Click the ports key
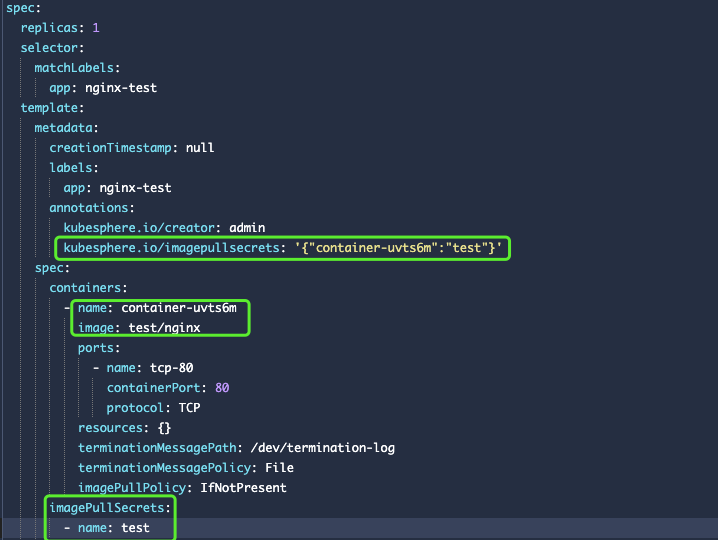This screenshot has height=540, width=718. click(x=99, y=348)
